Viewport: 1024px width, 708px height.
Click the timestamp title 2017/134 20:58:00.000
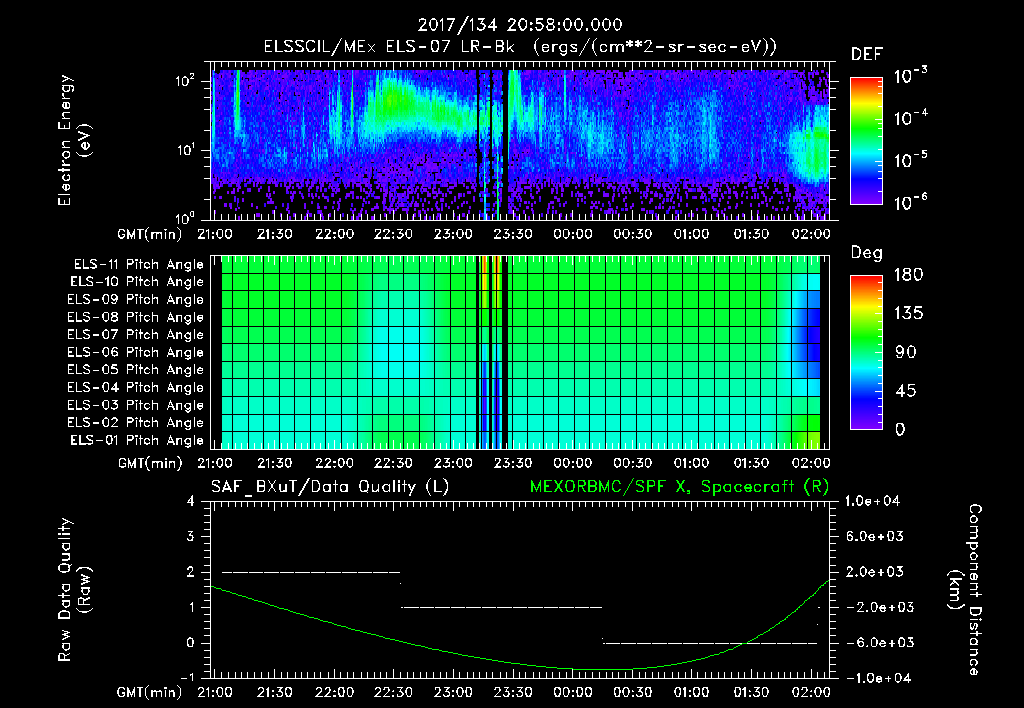(520, 25)
